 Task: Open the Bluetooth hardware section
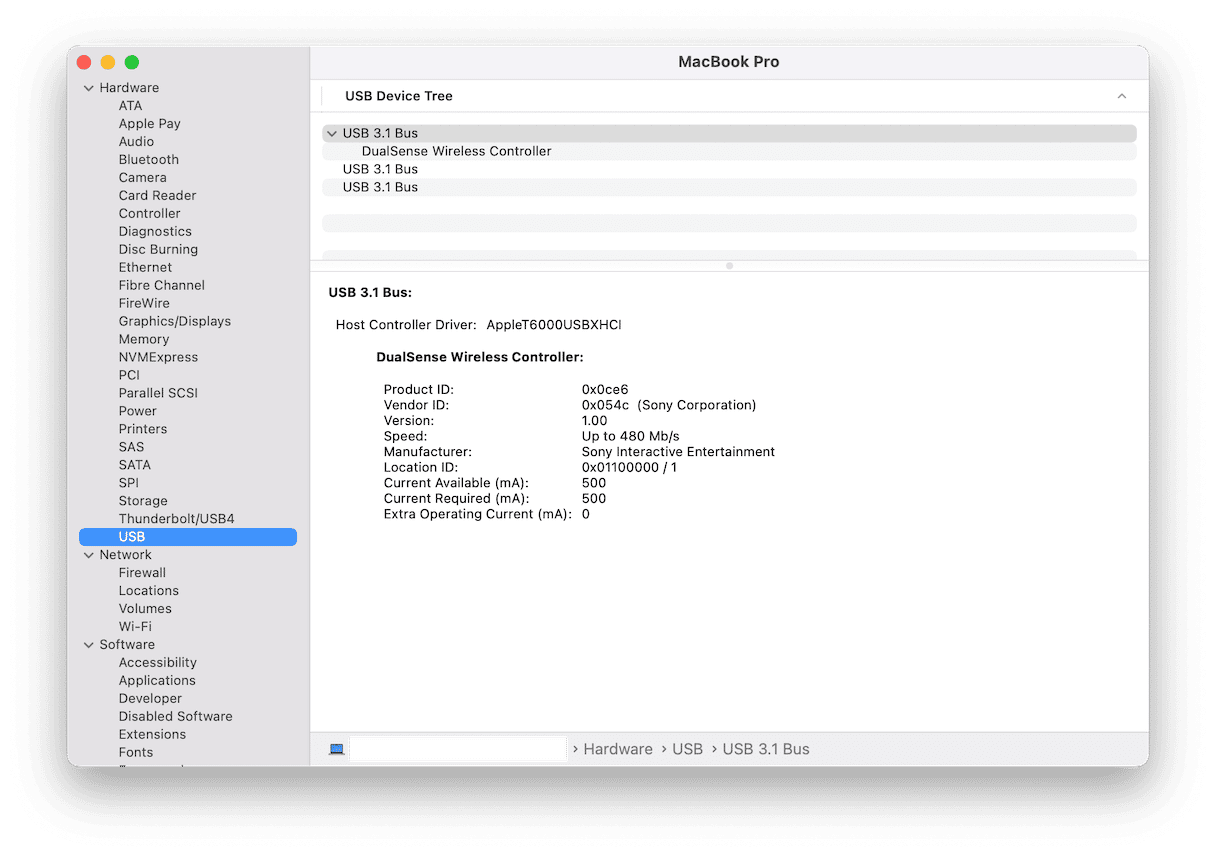coord(149,160)
